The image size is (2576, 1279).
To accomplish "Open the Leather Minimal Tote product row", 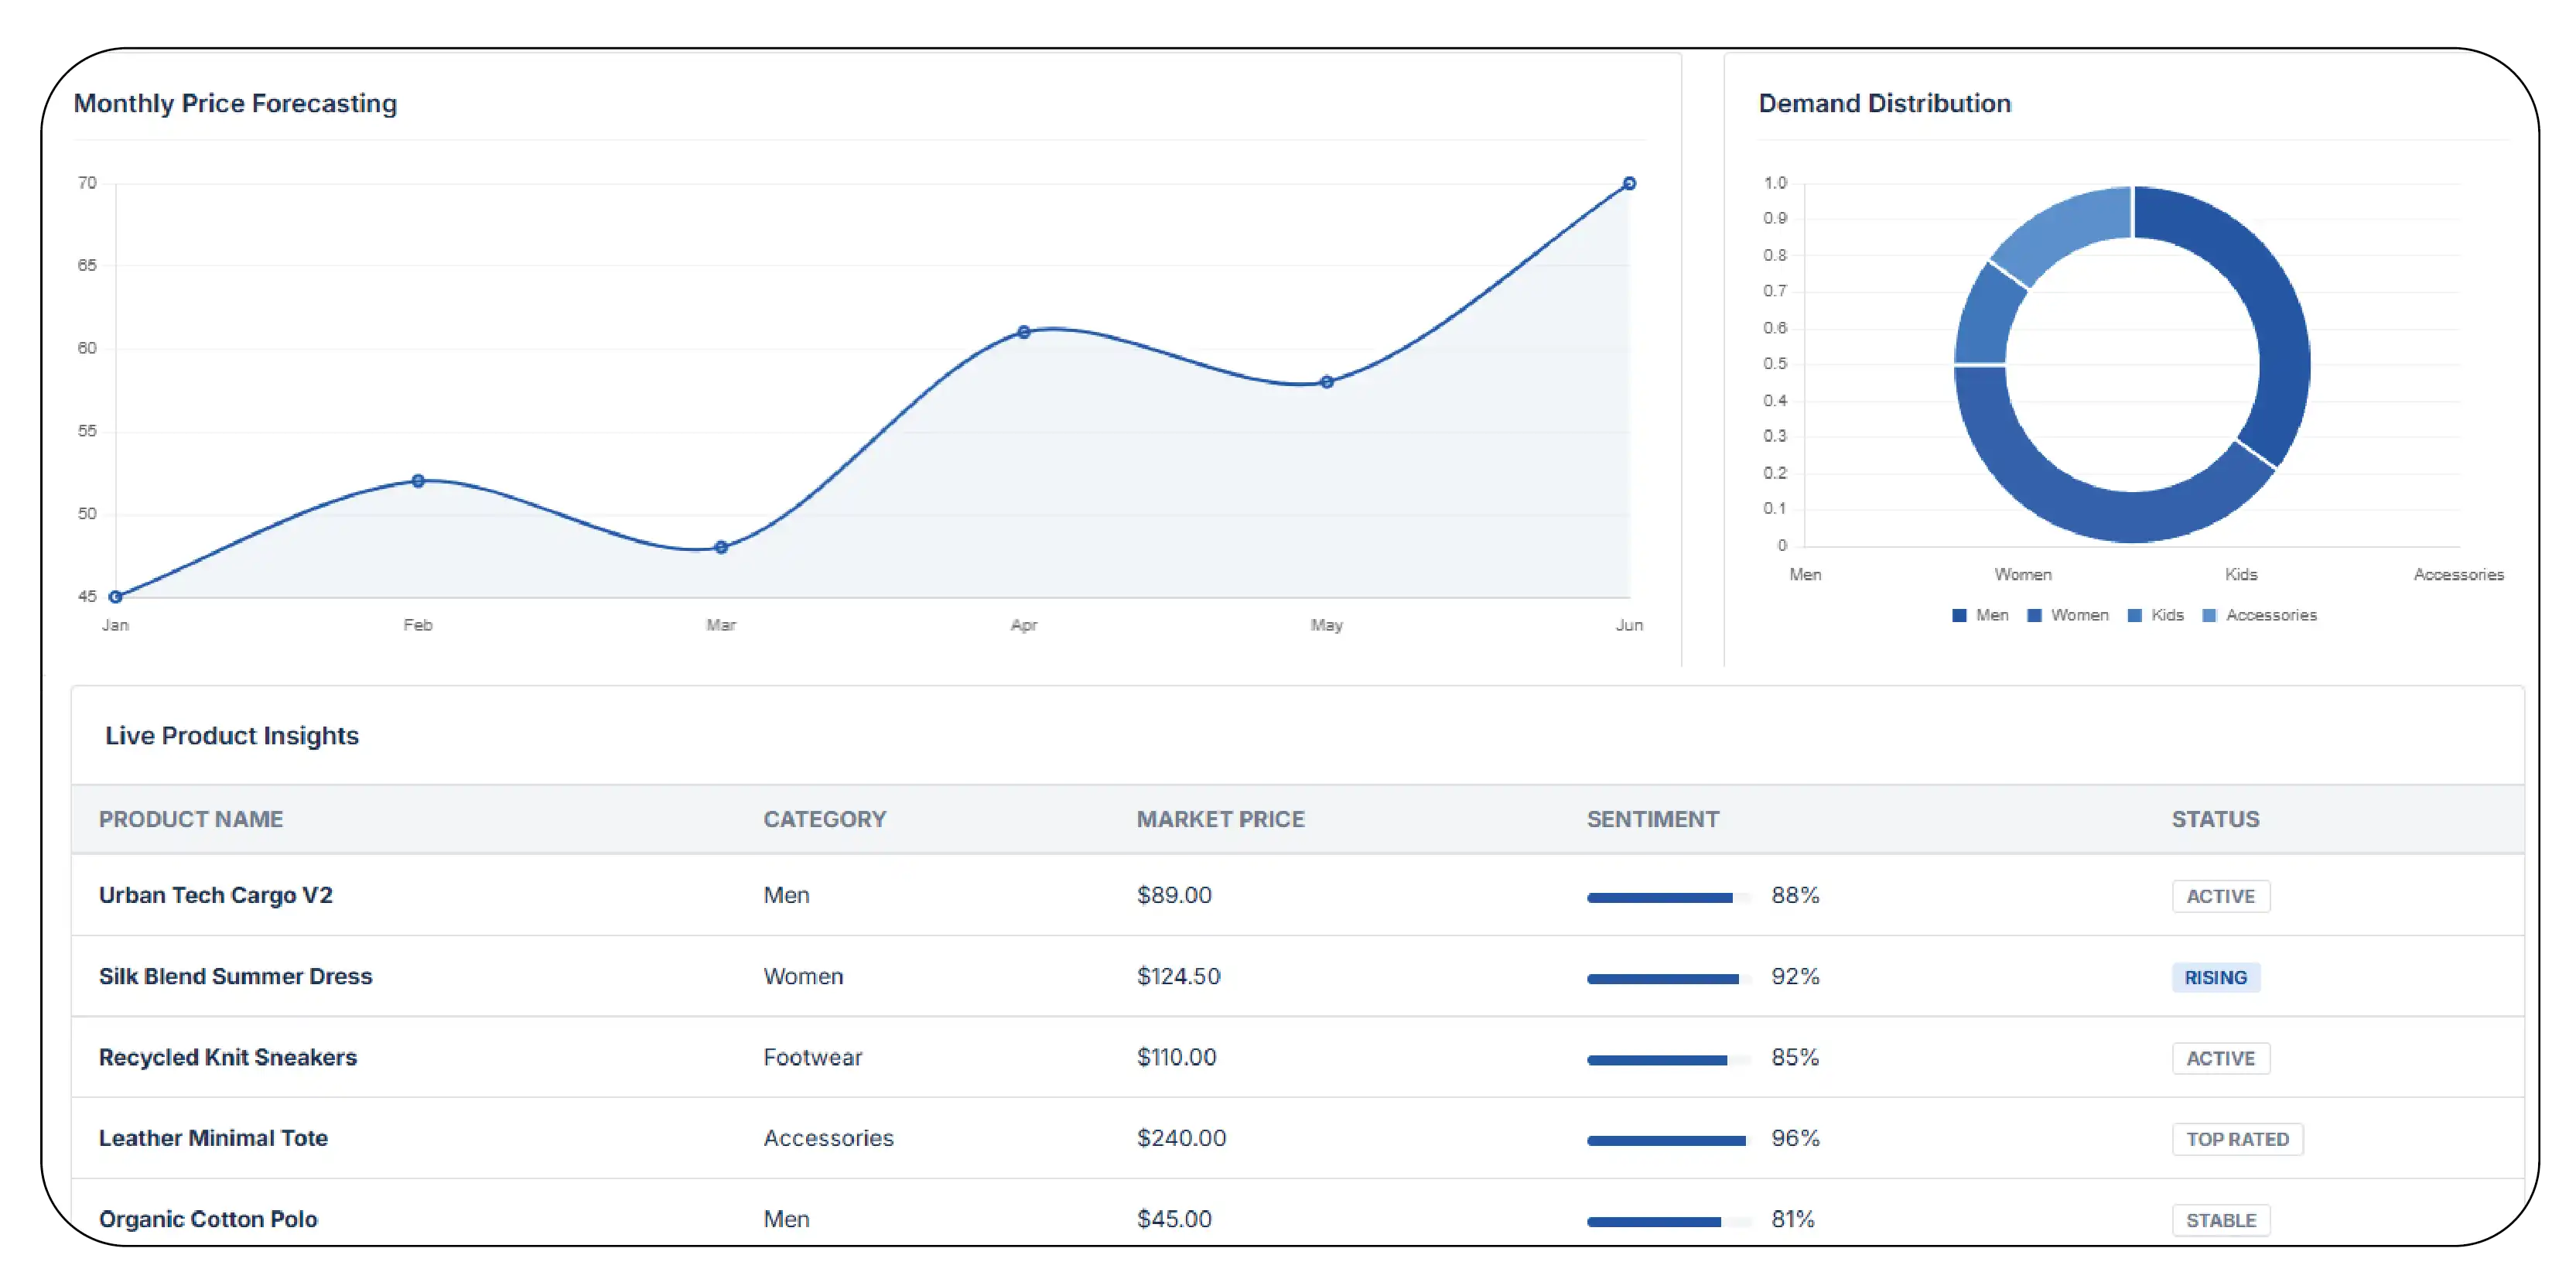I will point(213,1138).
